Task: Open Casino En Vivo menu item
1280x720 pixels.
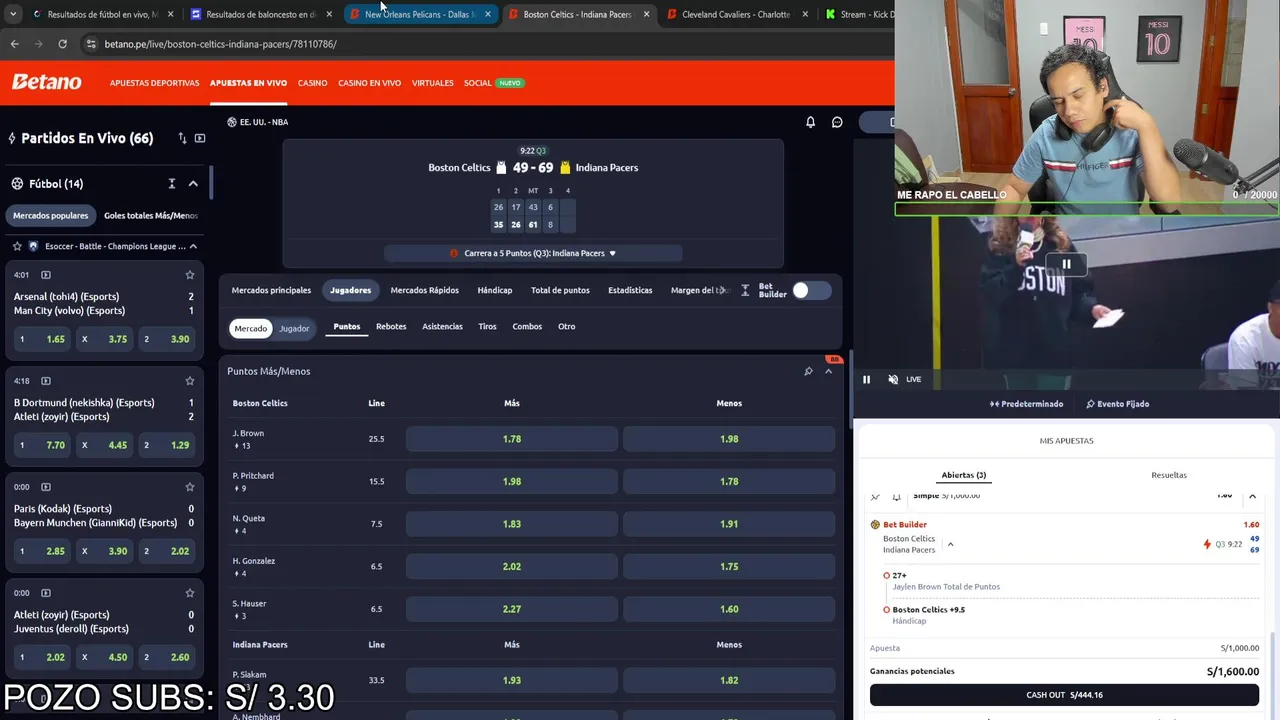Action: pos(369,83)
